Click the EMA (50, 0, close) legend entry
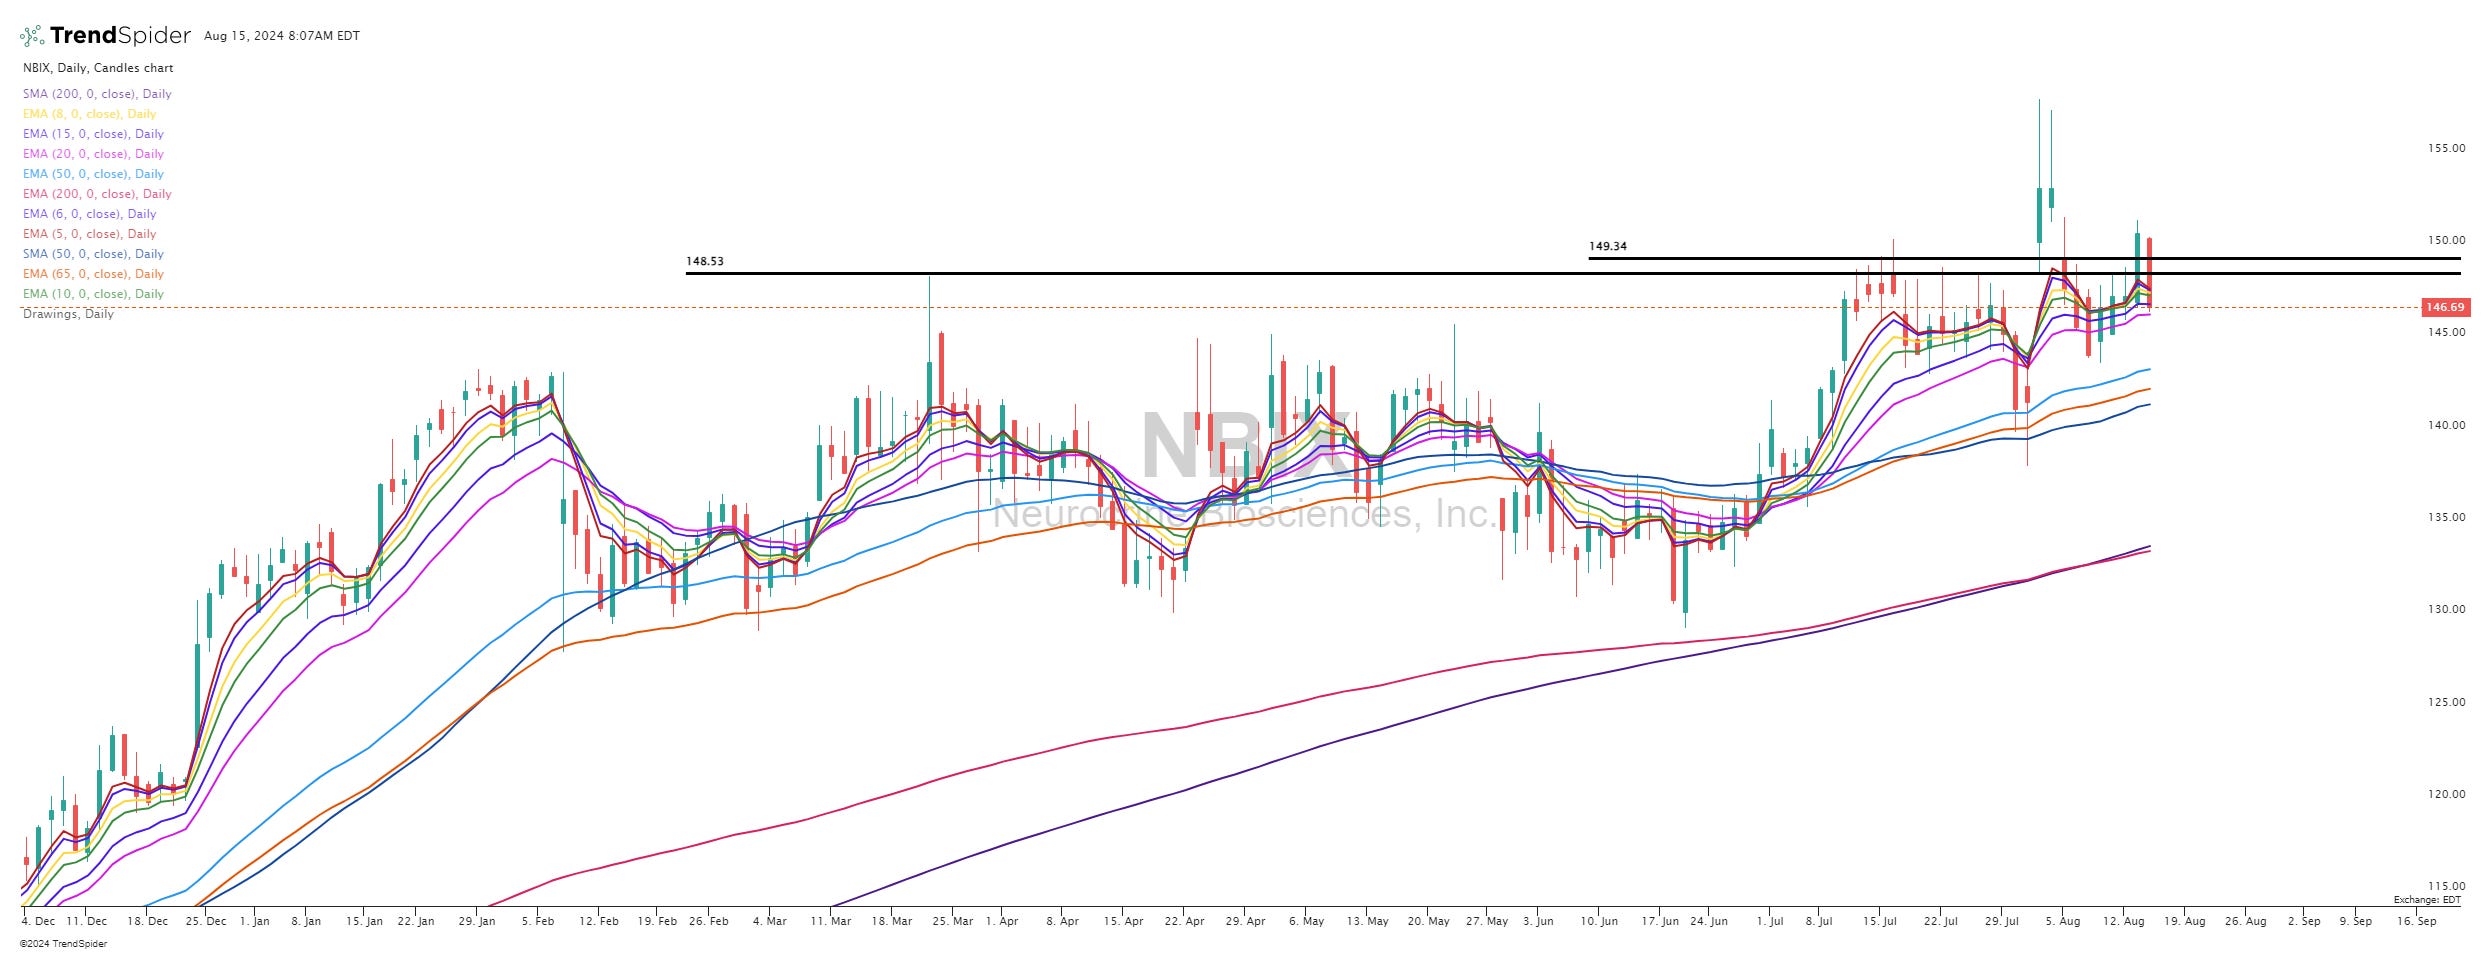Viewport: 2491px width, 953px height. pos(93,174)
